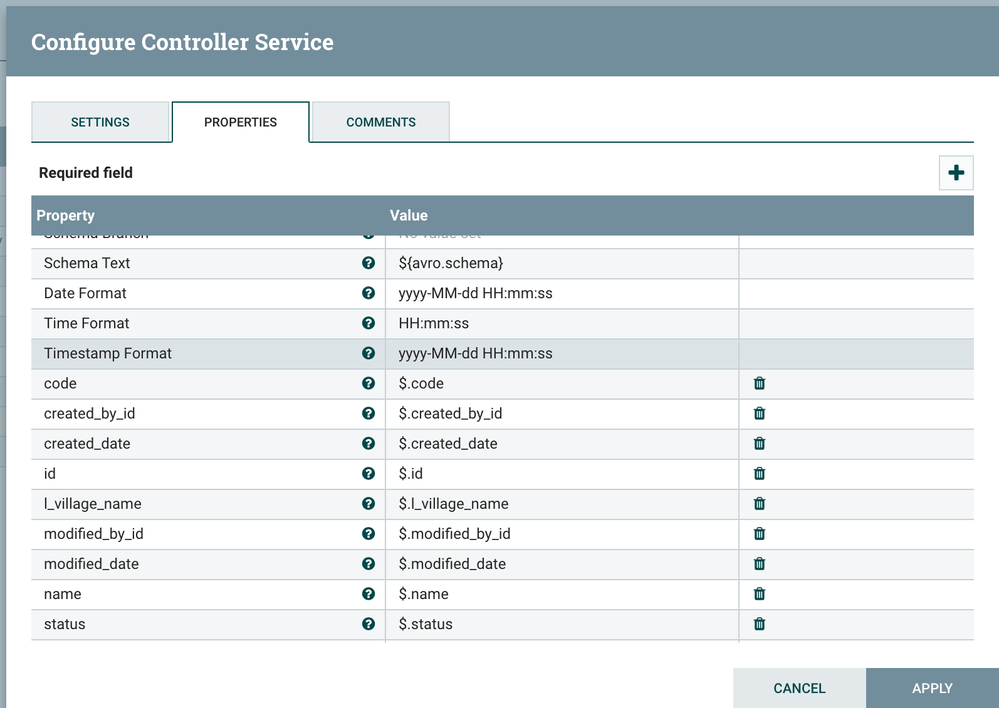Open help icon for l_village_name property

pos(368,503)
